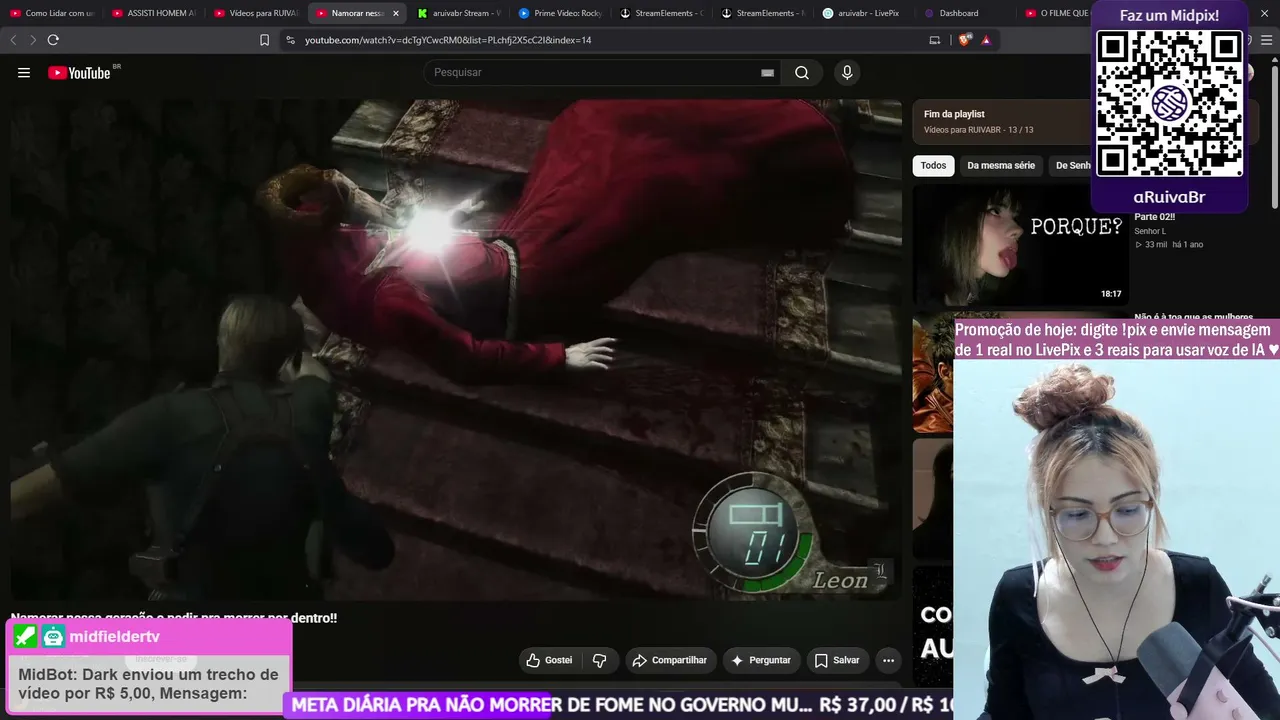Save the video with the Salvar button
The height and width of the screenshot is (720, 1280).
pos(837,660)
